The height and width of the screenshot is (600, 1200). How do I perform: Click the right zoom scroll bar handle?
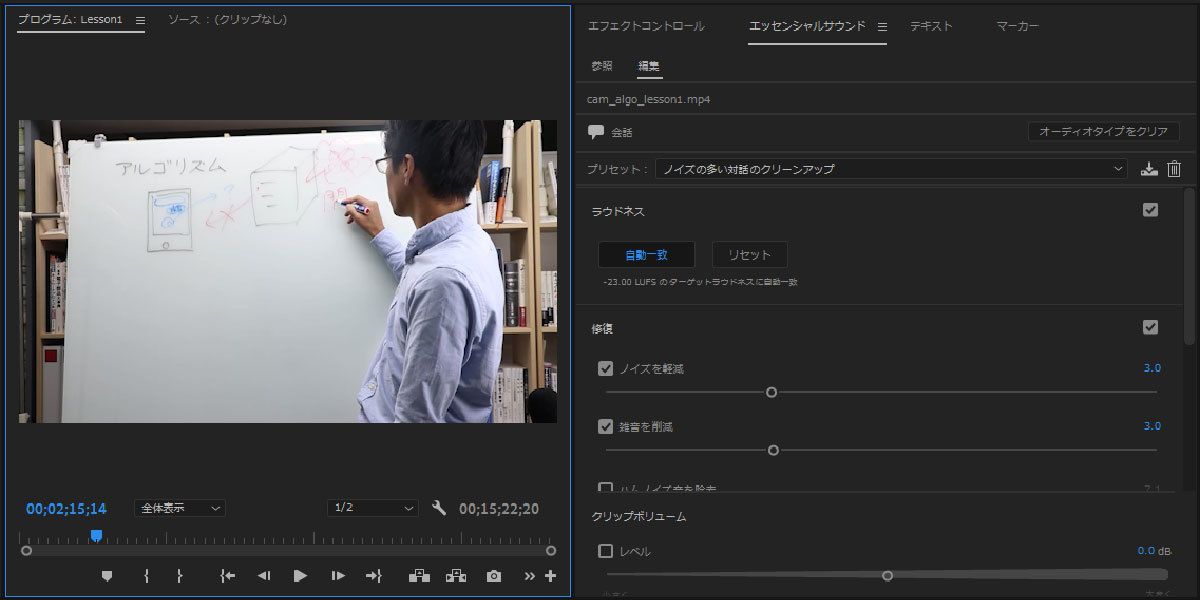pyautogui.click(x=551, y=551)
